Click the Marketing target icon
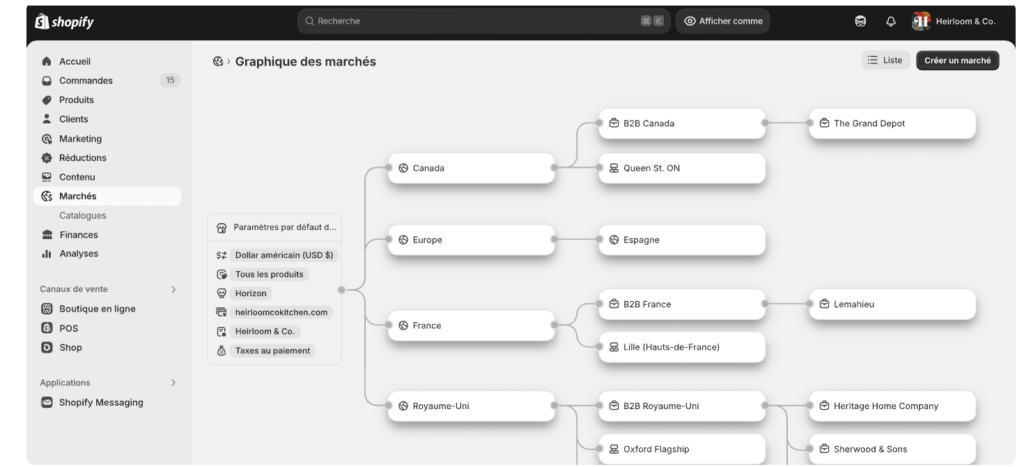The image size is (1024, 467). tap(46, 138)
